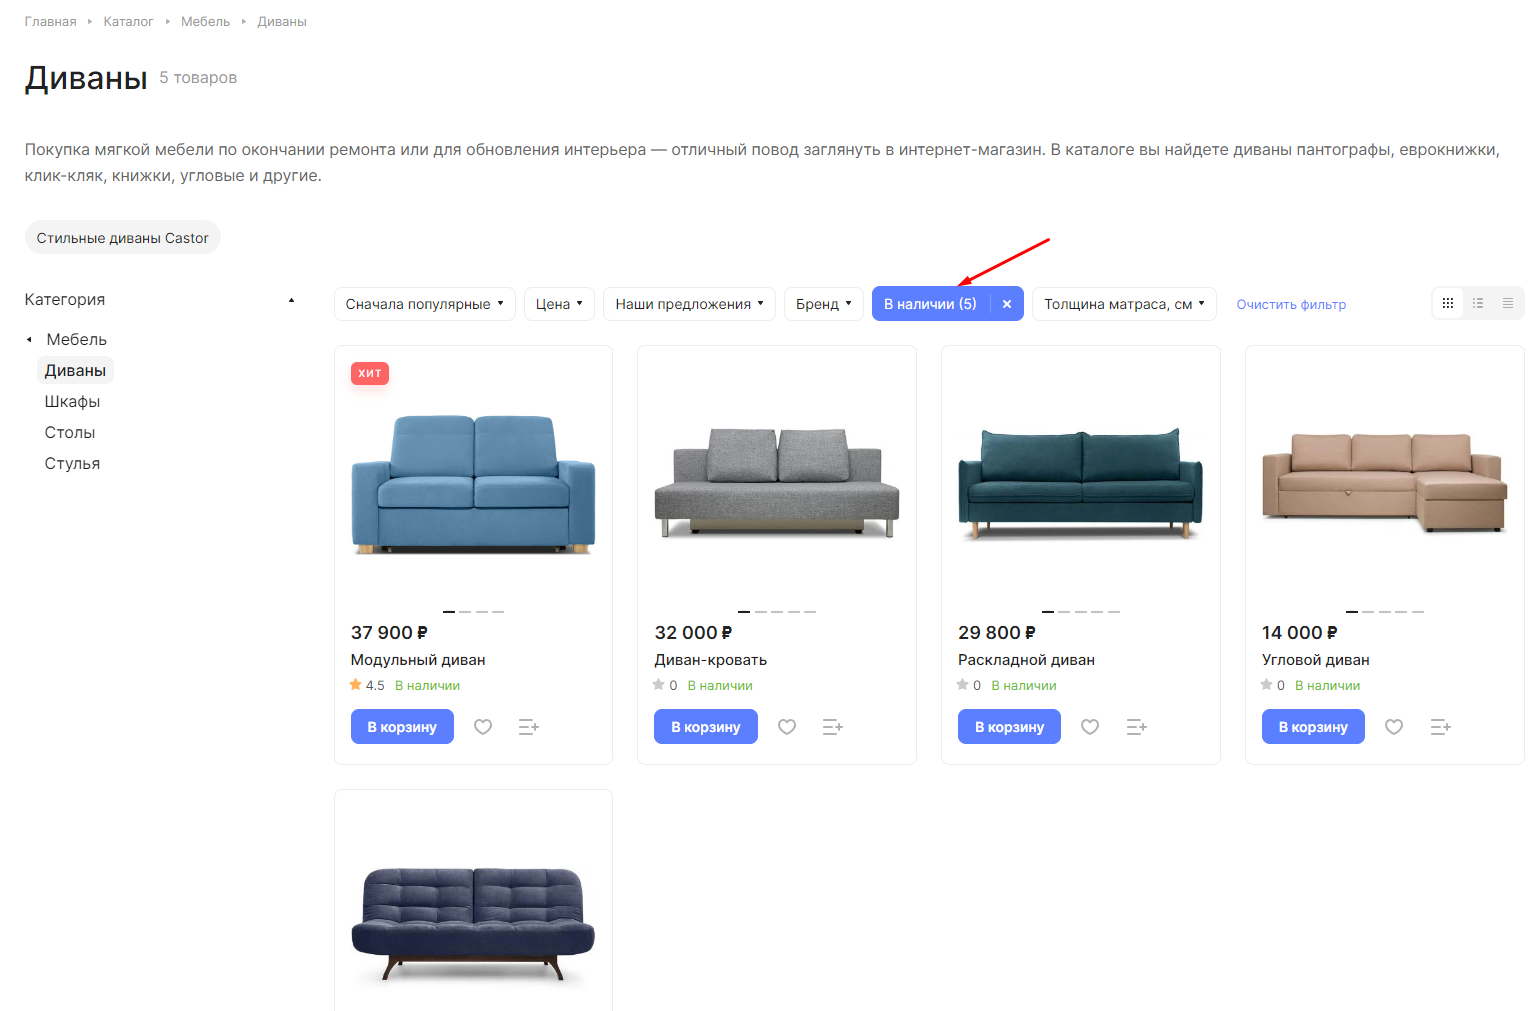Add Угловой диван В корзину

point(1313,727)
